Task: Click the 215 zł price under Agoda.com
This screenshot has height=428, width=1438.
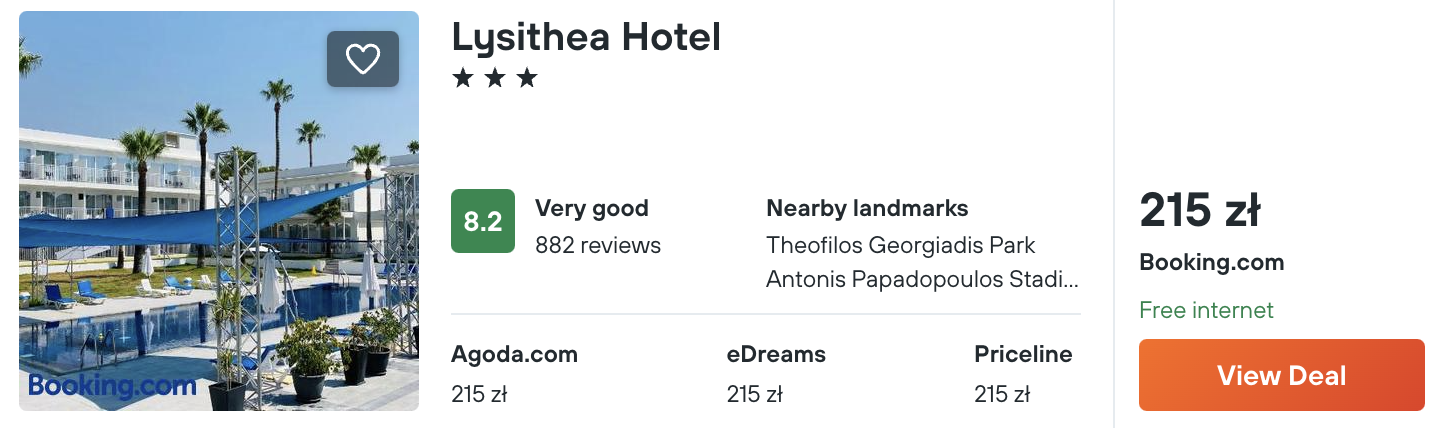Action: tap(479, 394)
